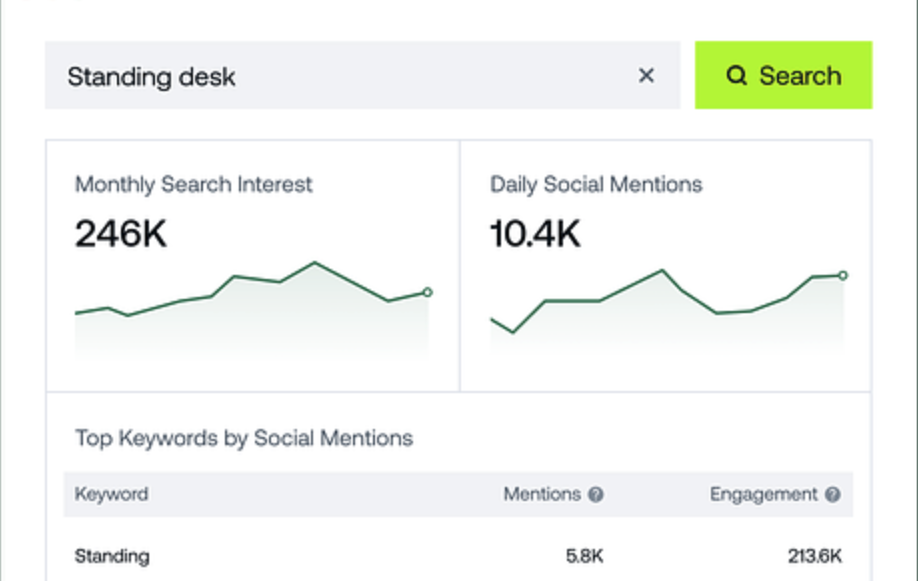This screenshot has width=918, height=581.
Task: Click the 'Top Keywords by Social Mentions' heading
Action: coord(243,438)
